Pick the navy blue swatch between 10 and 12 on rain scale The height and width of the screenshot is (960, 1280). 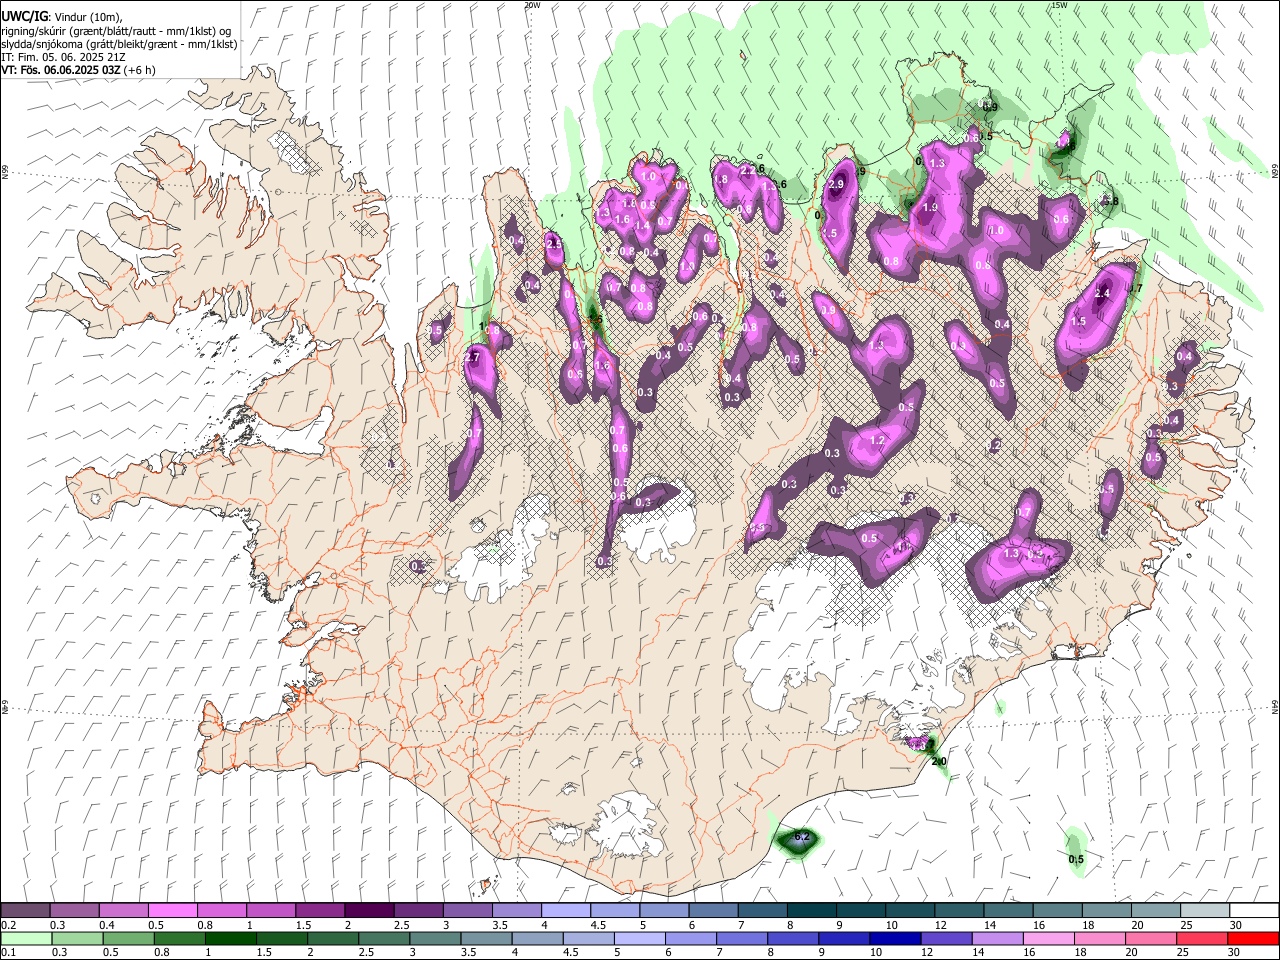click(894, 938)
